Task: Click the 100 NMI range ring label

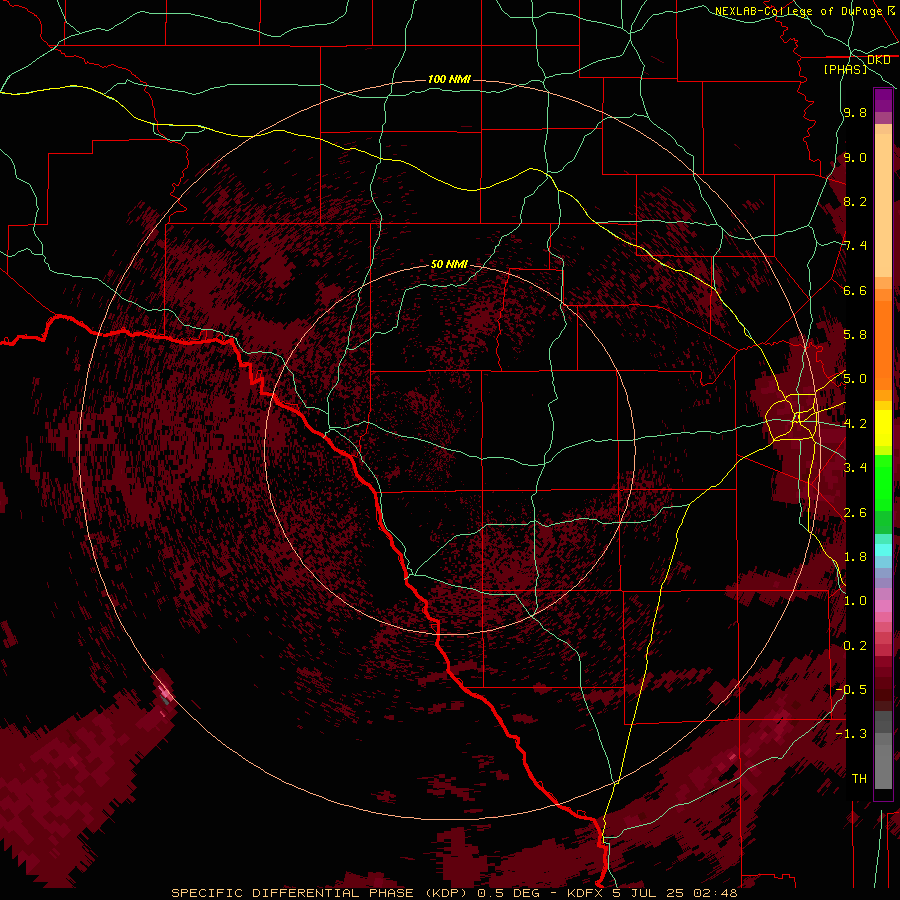Action: (449, 79)
